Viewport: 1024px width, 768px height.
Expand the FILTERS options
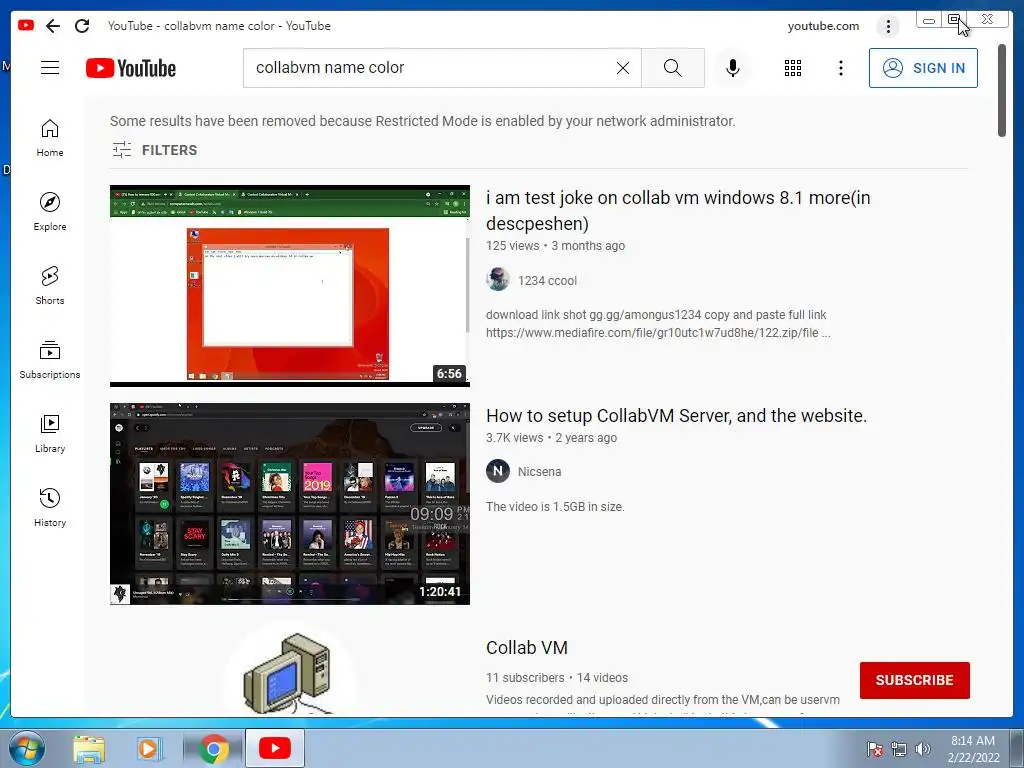click(155, 150)
